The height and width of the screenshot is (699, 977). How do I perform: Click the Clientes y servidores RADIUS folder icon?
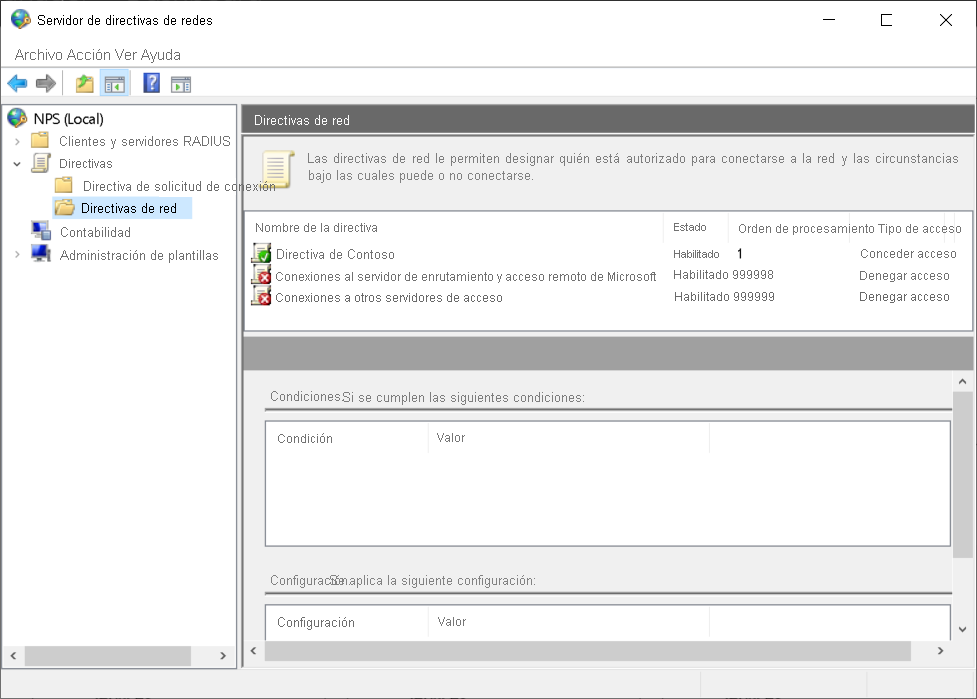point(40,140)
